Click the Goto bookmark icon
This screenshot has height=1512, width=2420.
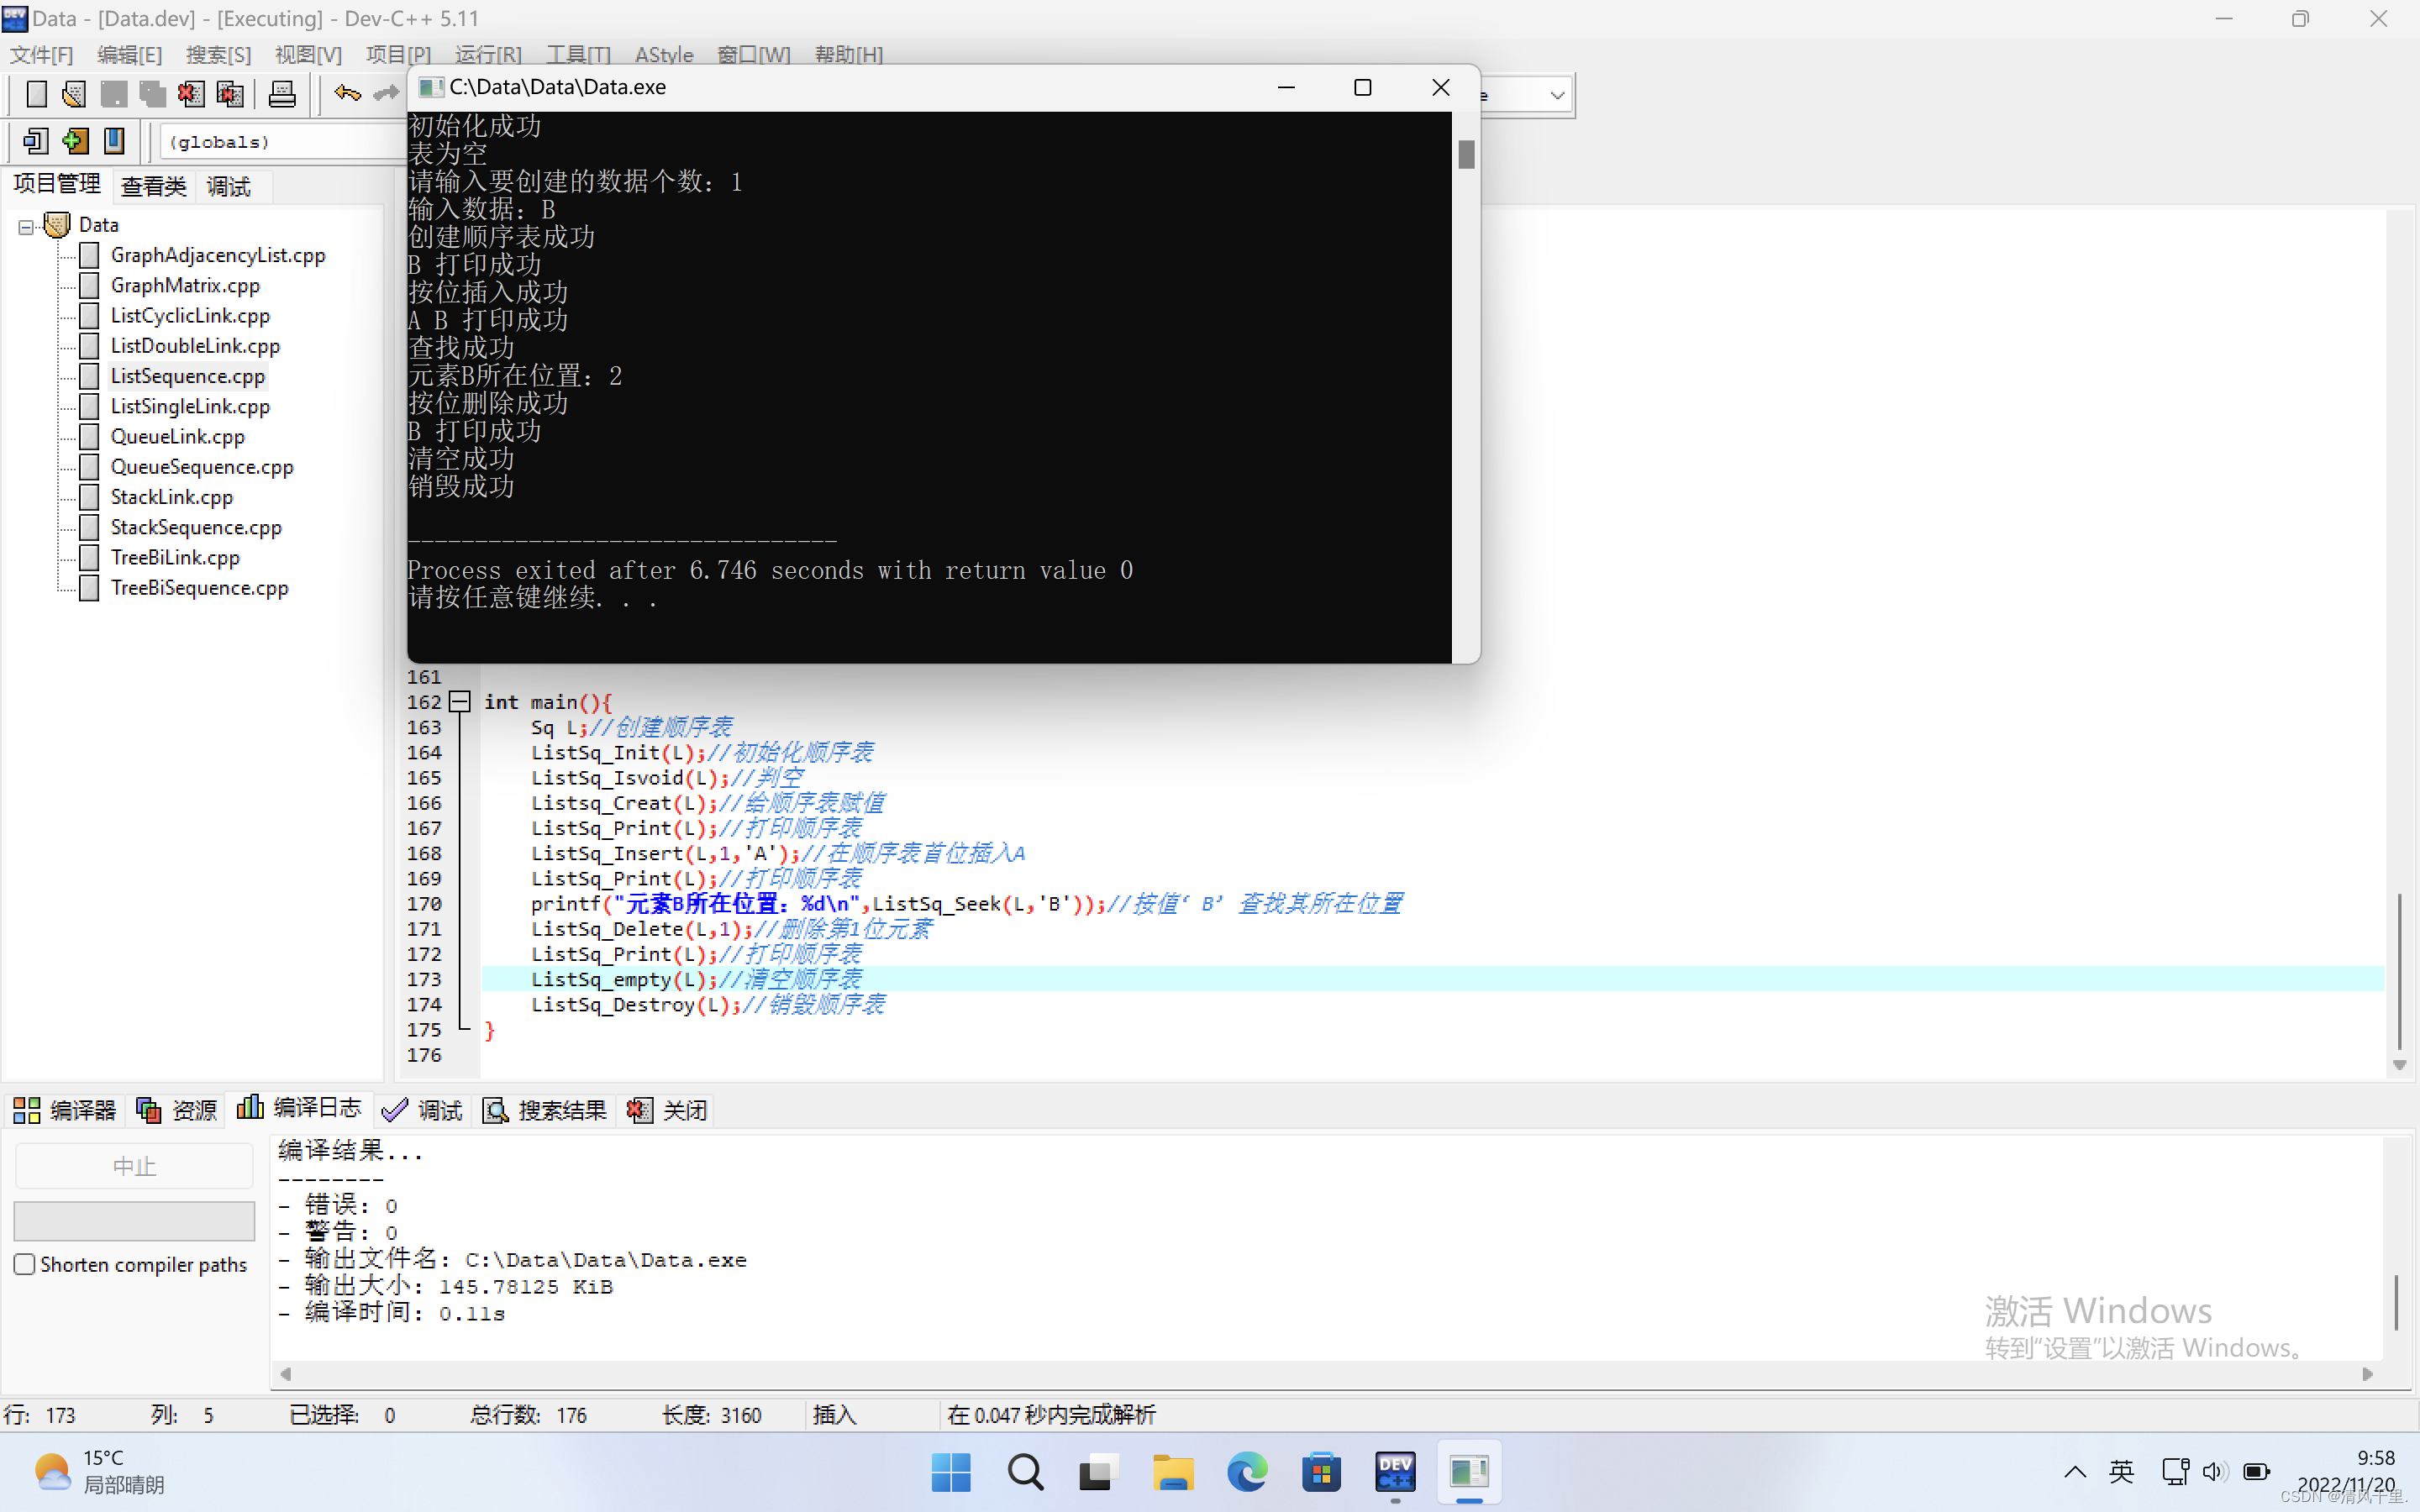pyautogui.click(x=115, y=141)
